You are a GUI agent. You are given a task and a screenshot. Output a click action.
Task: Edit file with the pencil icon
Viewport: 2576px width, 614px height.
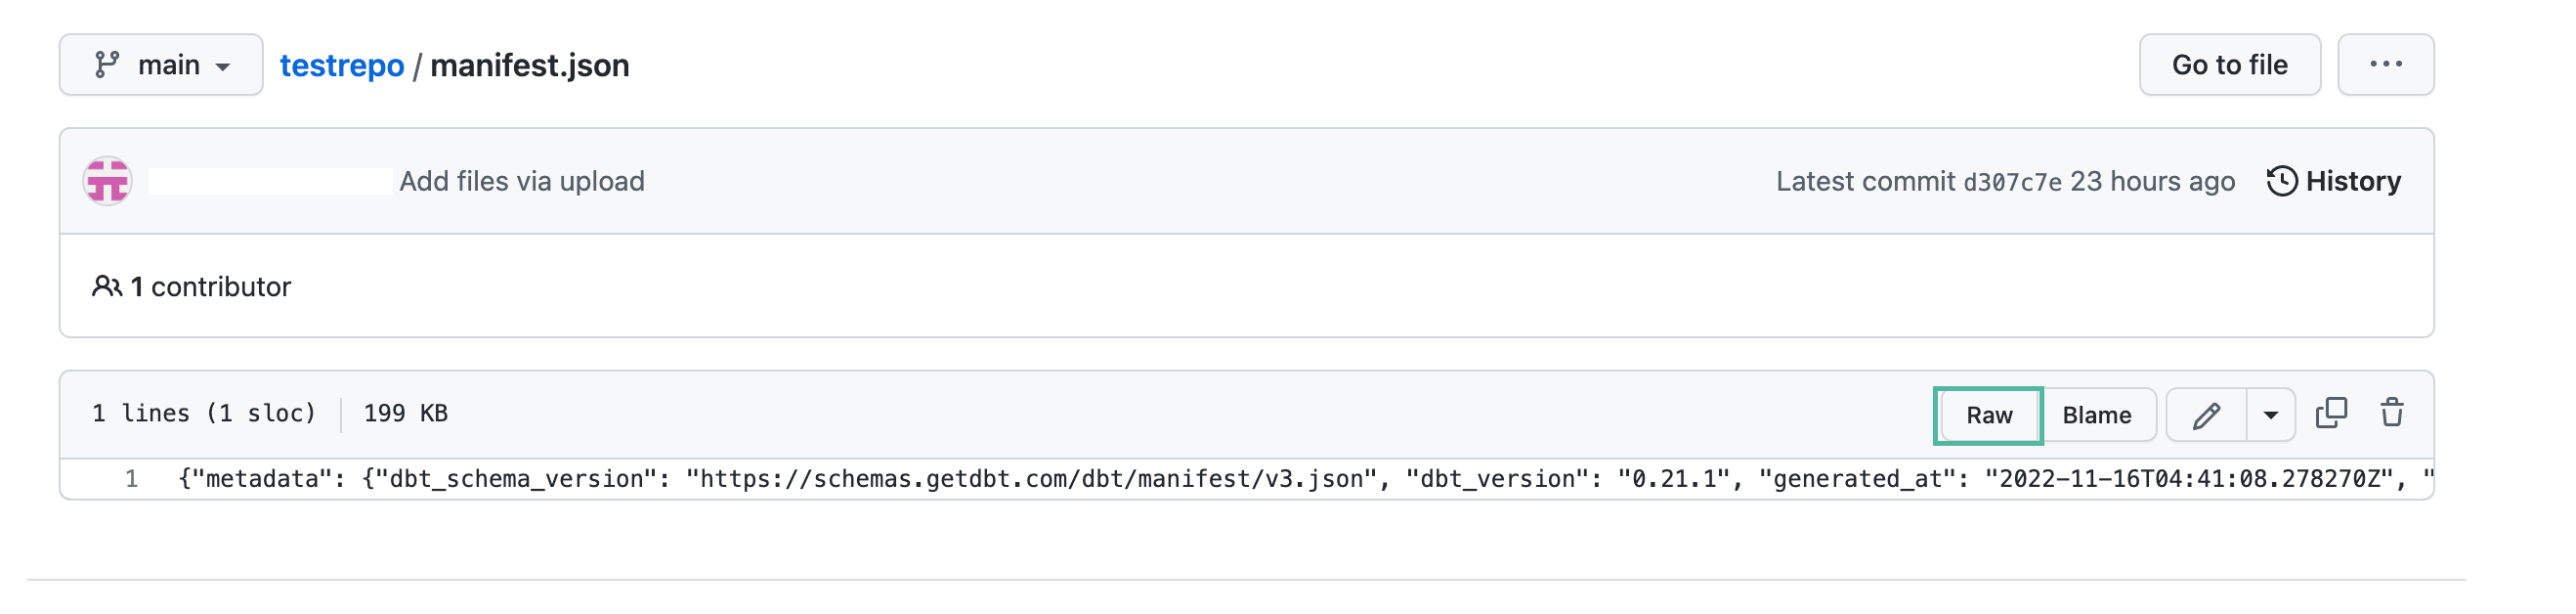(x=2207, y=415)
